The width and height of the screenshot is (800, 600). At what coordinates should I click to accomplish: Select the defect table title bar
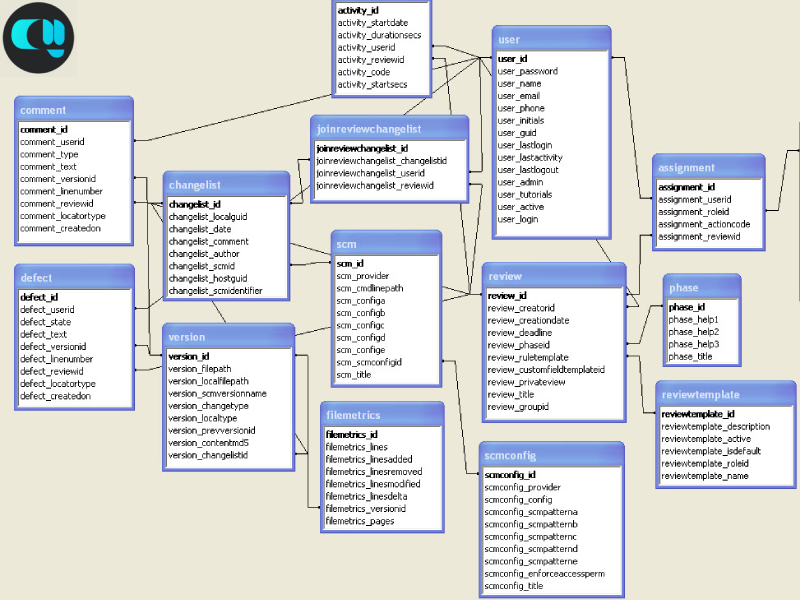[x=74, y=278]
